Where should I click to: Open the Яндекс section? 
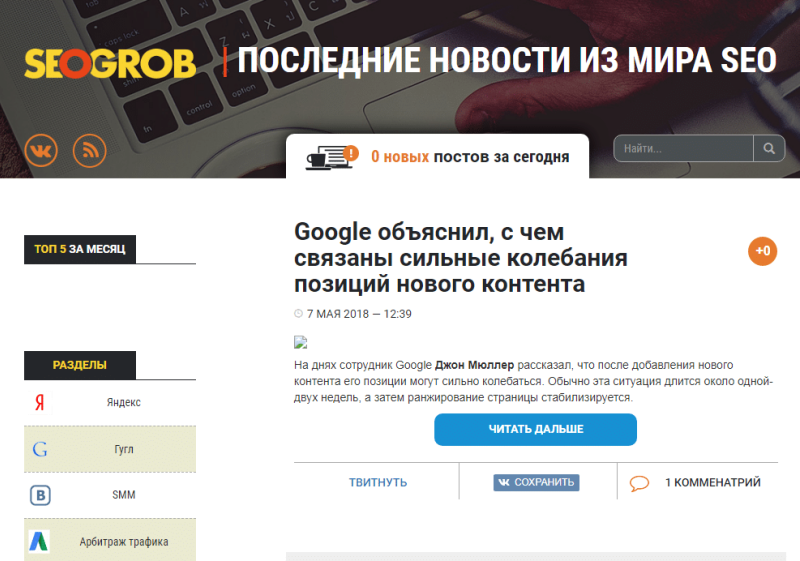110,402
